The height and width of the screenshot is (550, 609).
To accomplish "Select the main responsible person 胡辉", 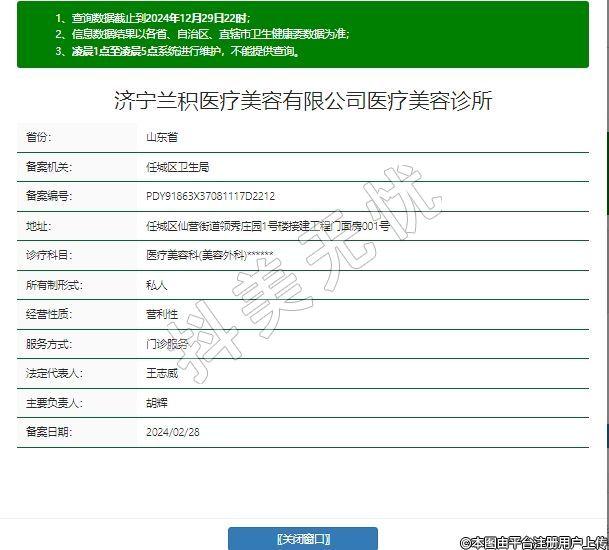I will pos(157,402).
